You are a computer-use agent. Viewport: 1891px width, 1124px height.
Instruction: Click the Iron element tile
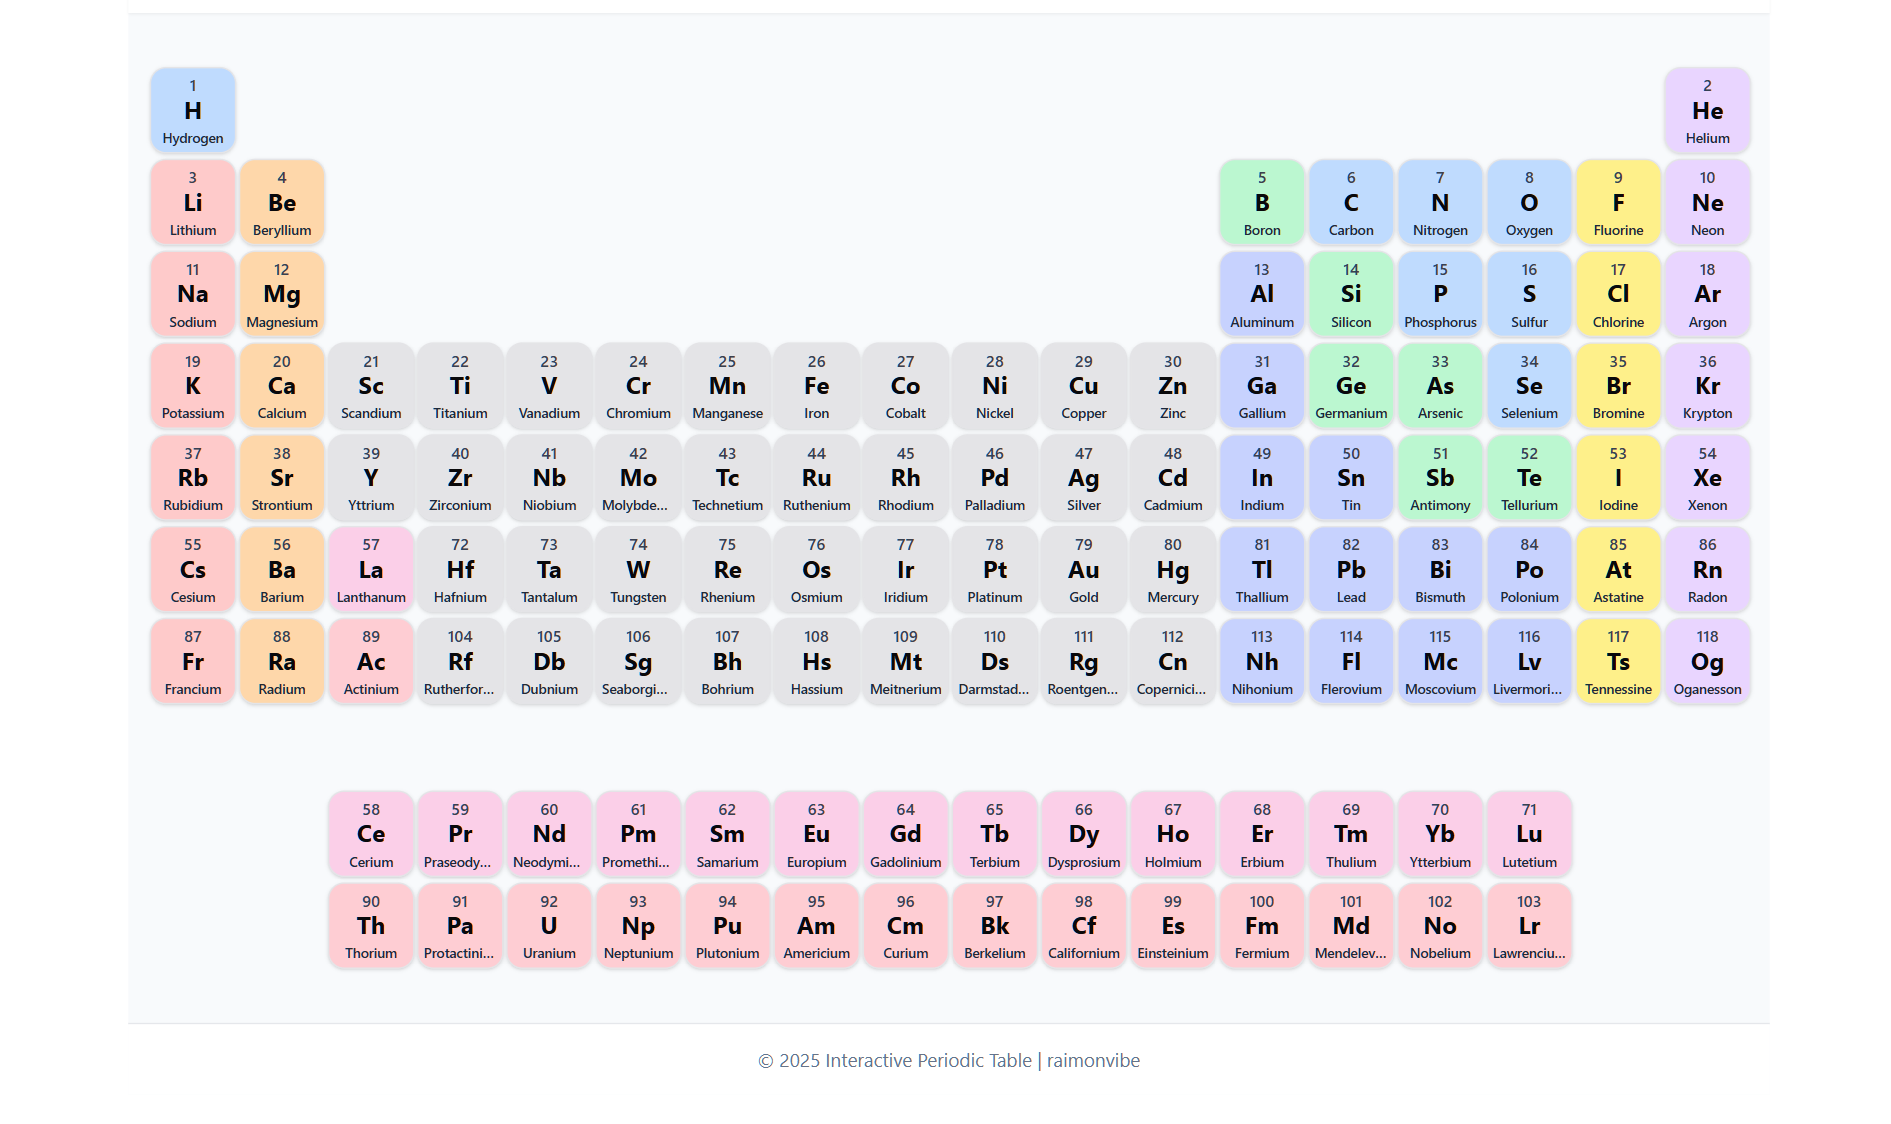click(x=816, y=386)
